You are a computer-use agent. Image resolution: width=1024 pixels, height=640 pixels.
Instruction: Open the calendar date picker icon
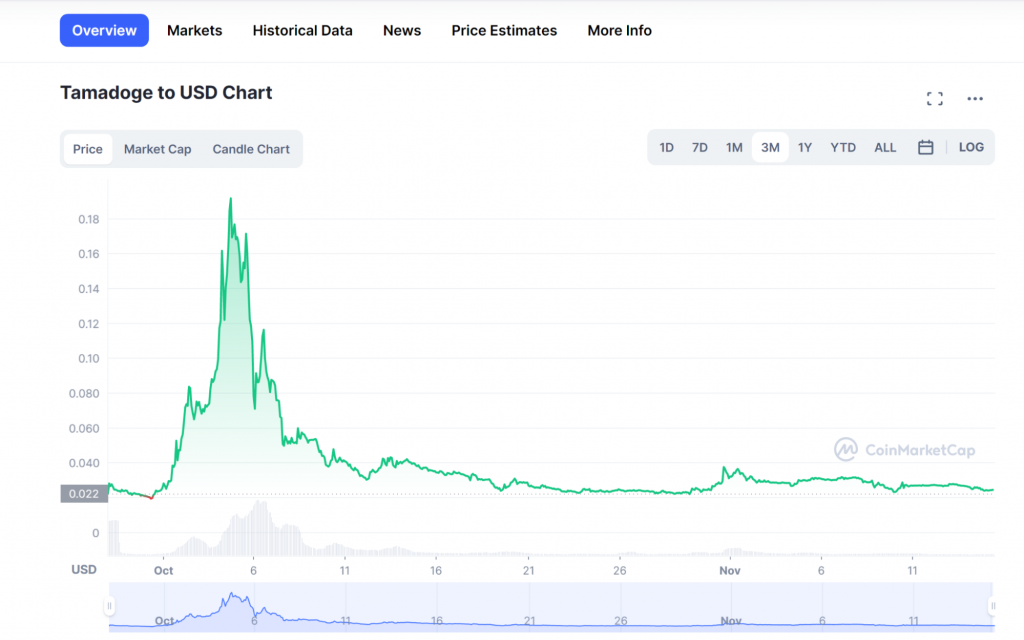click(925, 146)
